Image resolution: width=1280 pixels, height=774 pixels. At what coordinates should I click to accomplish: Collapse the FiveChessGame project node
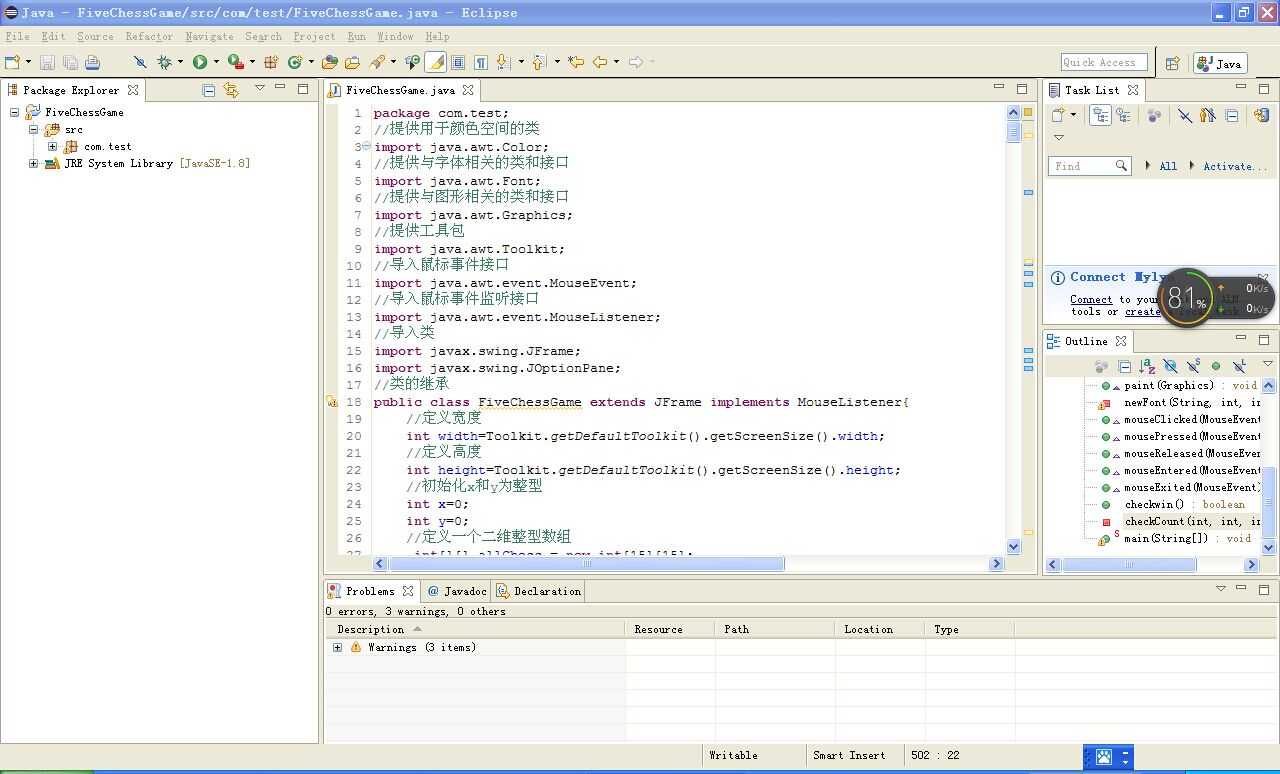14,112
